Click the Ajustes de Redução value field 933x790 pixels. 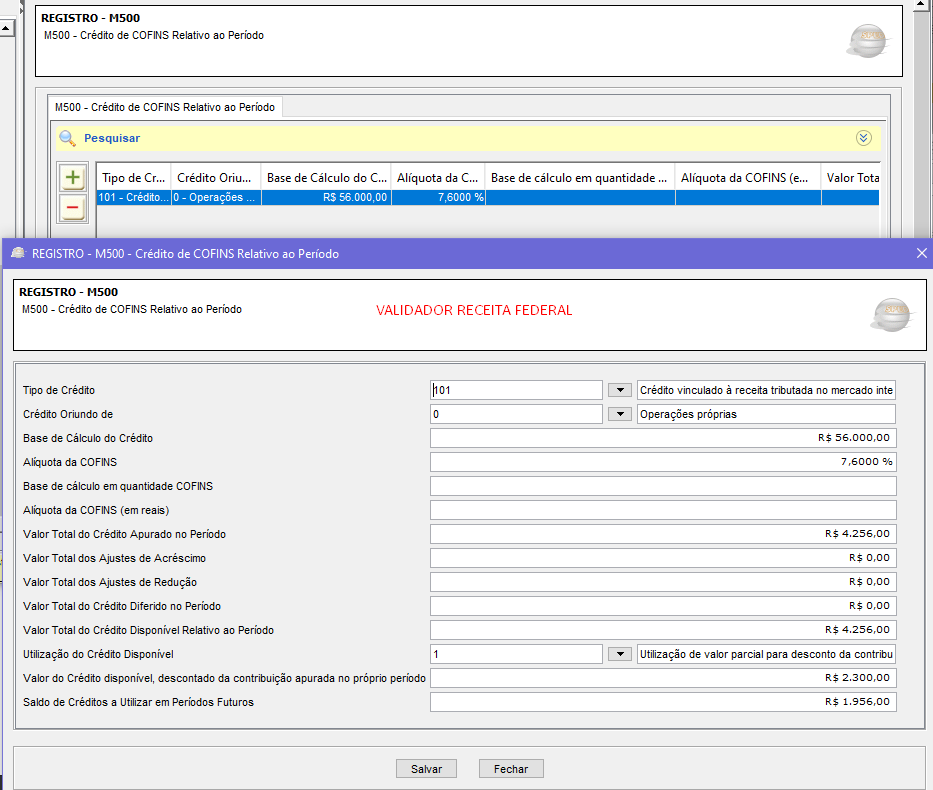663,582
